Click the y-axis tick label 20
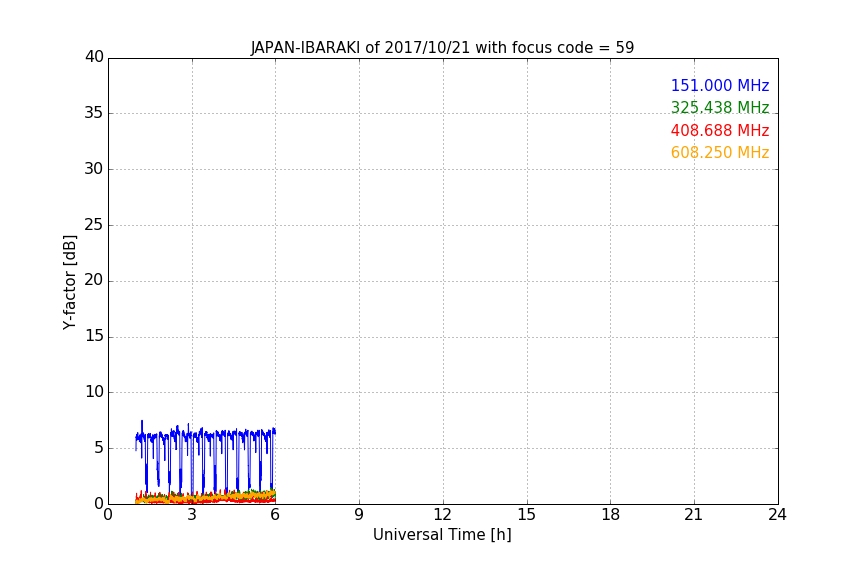The height and width of the screenshot is (576, 864). 94,280
